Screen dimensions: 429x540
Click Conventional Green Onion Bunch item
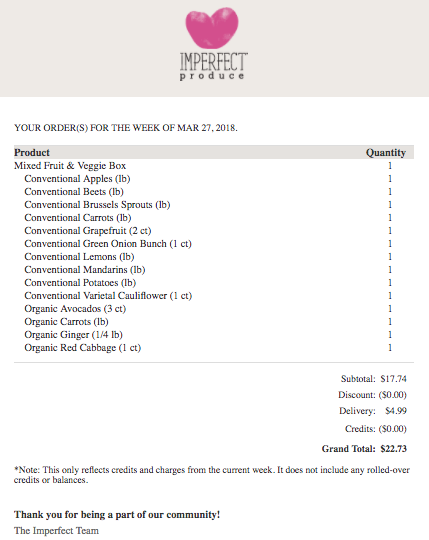[x=108, y=244]
